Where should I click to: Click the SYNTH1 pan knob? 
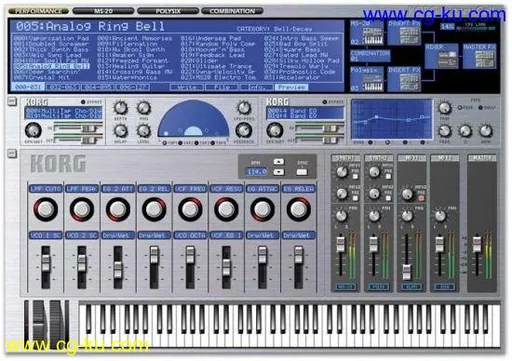point(341,216)
